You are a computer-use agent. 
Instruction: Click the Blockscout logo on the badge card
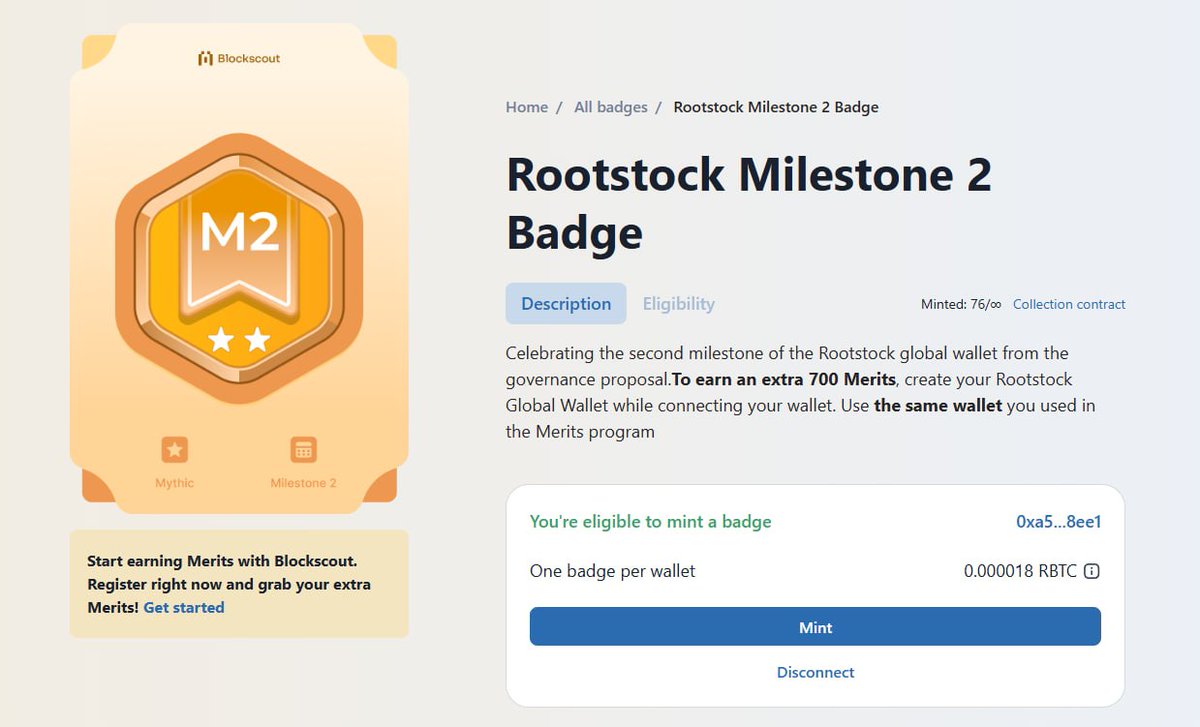[239, 58]
